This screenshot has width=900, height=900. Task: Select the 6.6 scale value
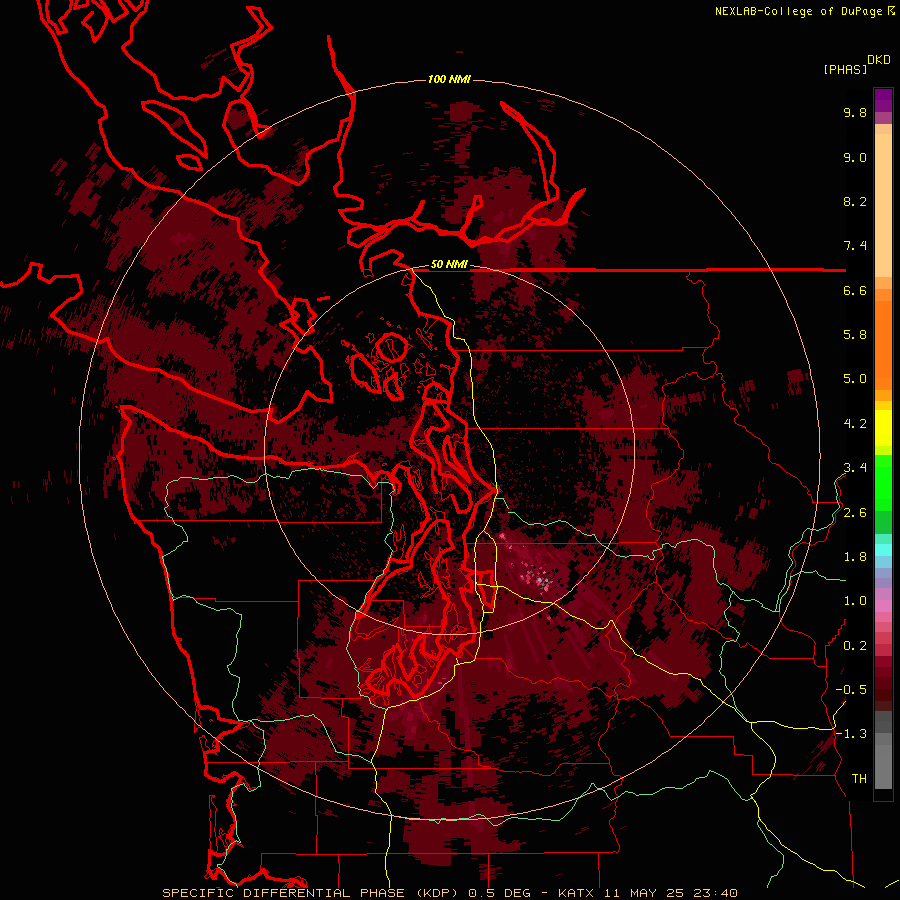click(855, 290)
